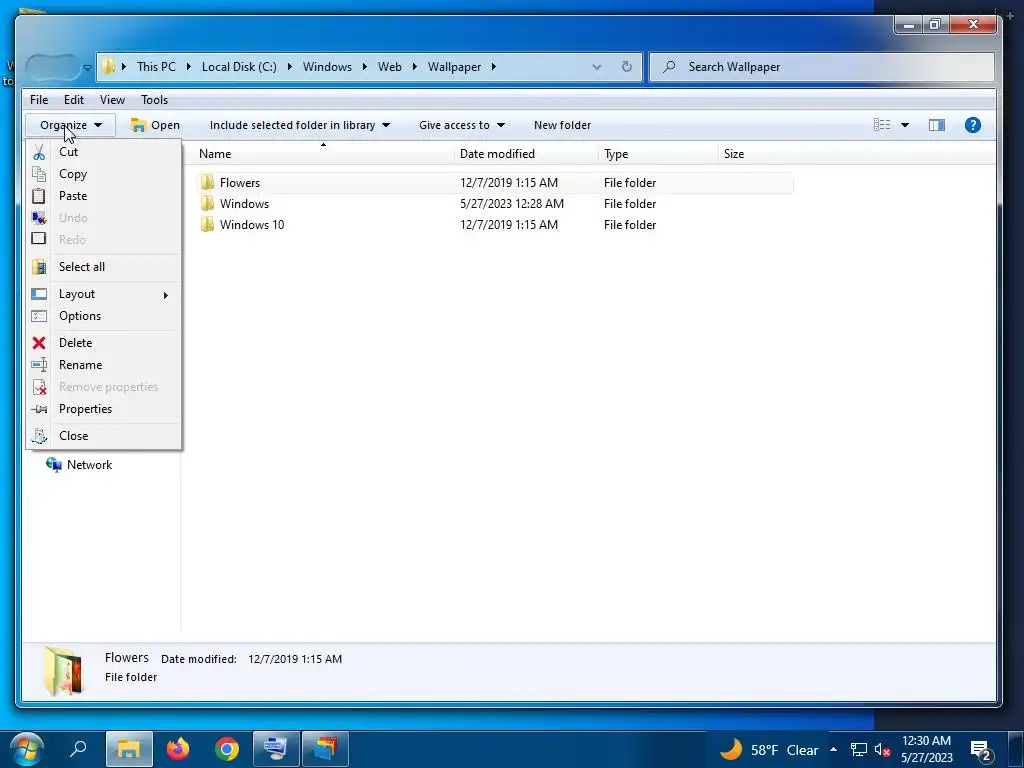Screen dimensions: 1024x768
Task: Click the Select all icon
Action: (x=39, y=267)
